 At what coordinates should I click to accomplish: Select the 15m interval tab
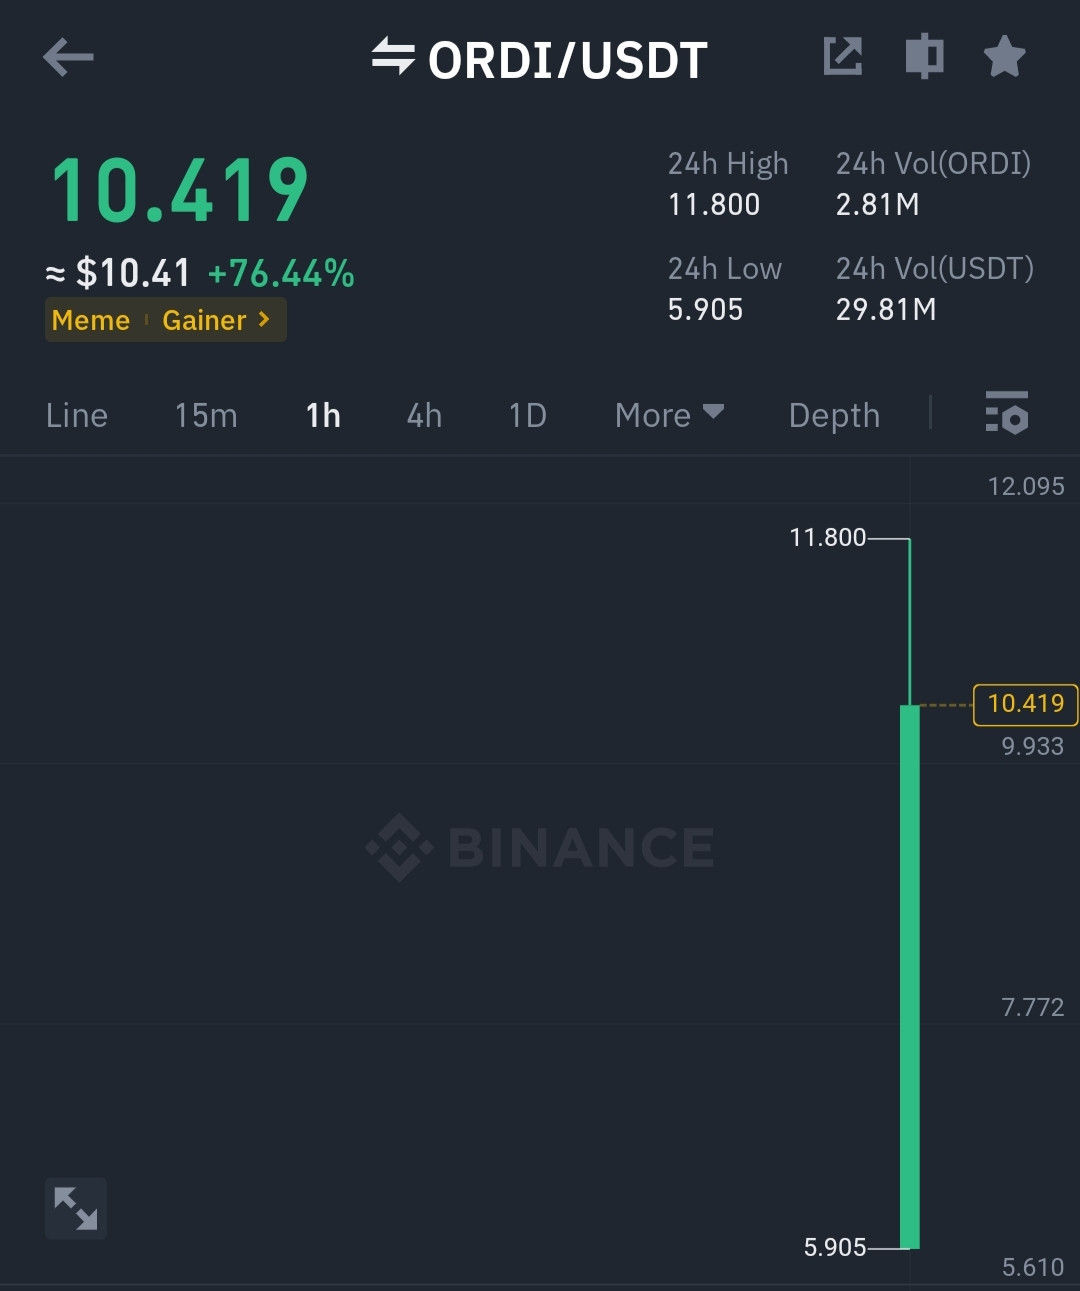tap(206, 415)
